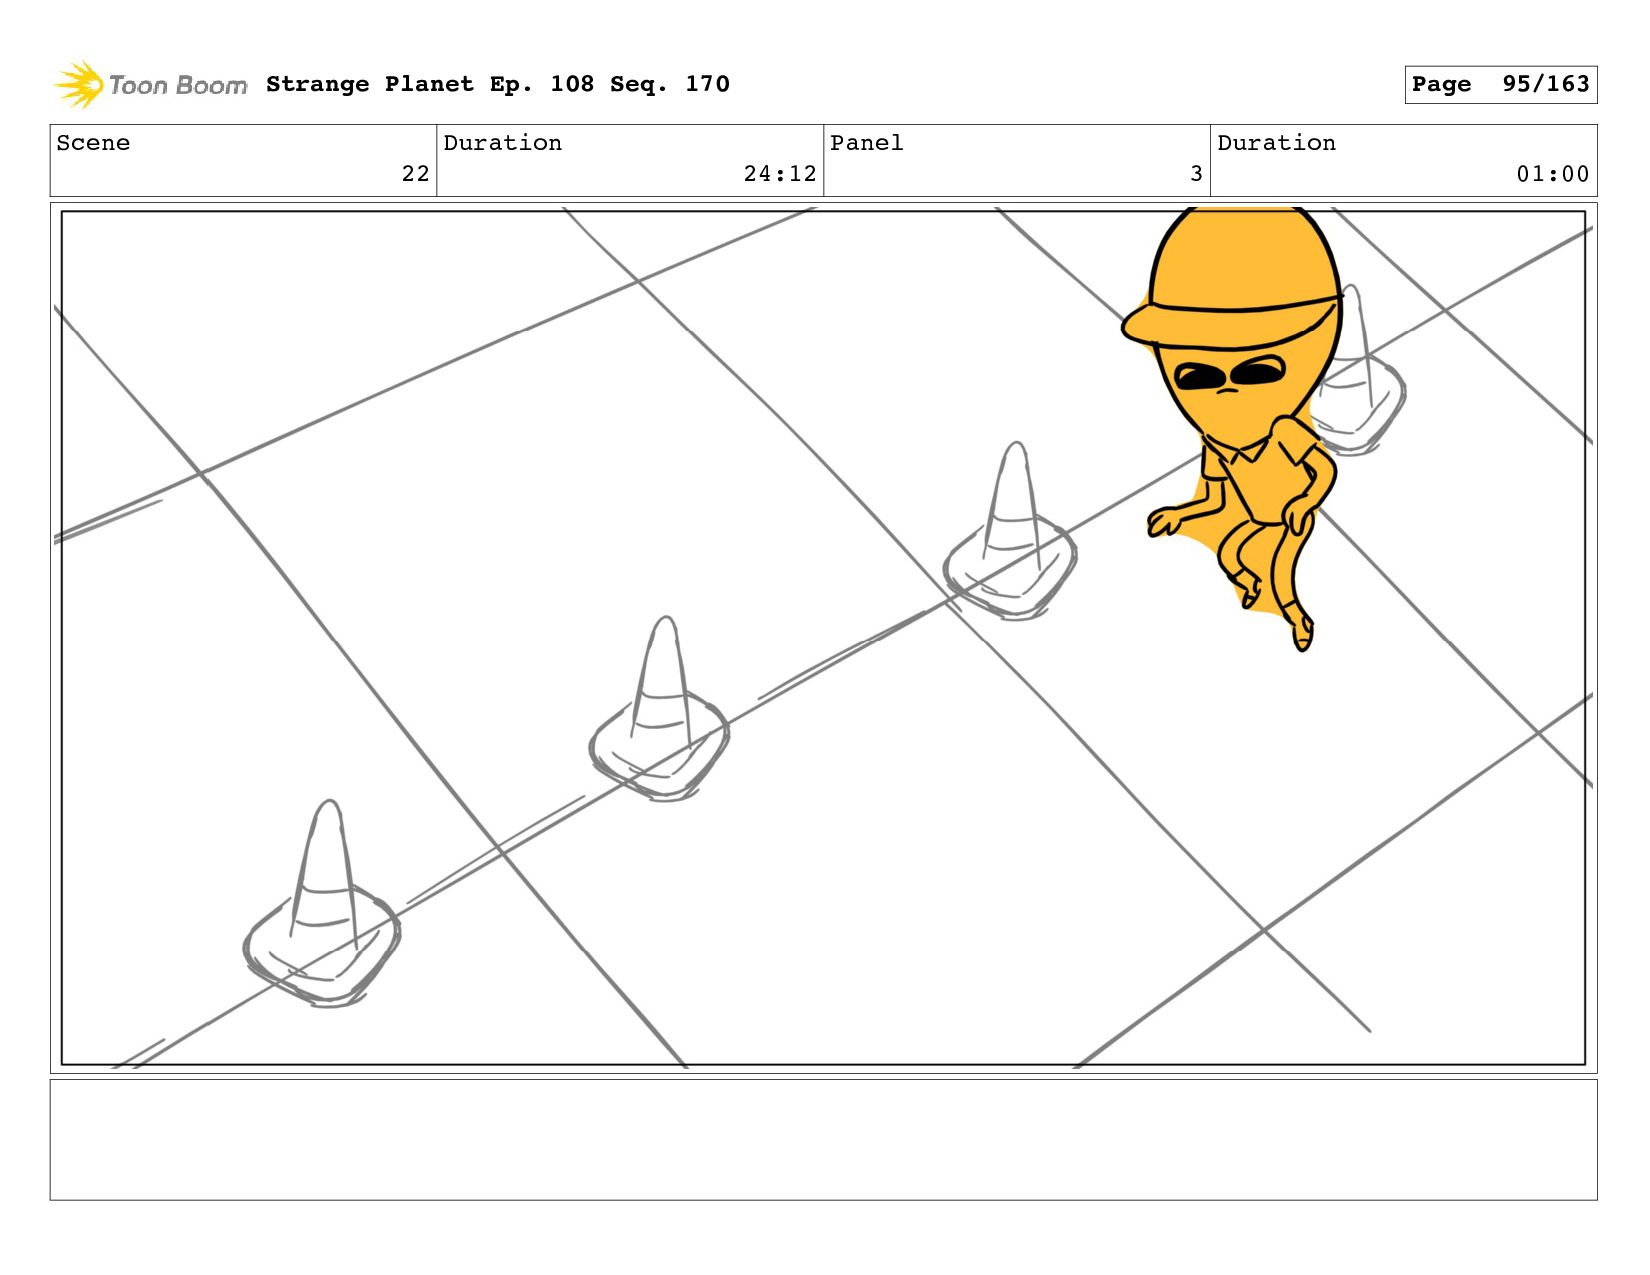Select the panel number '3'
Image resolution: width=1650 pixels, height=1275 pixels.
pyautogui.click(x=1196, y=174)
